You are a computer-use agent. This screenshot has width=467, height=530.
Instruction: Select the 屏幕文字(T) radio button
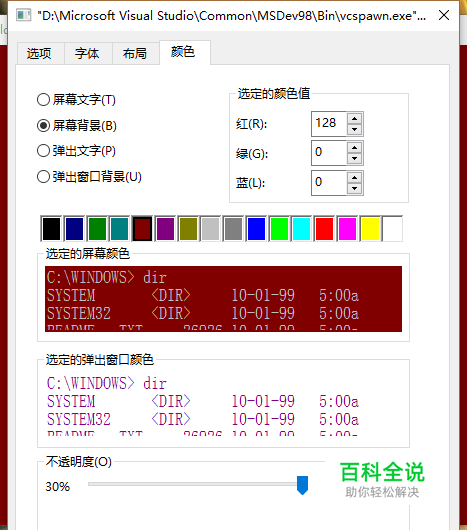76,100
